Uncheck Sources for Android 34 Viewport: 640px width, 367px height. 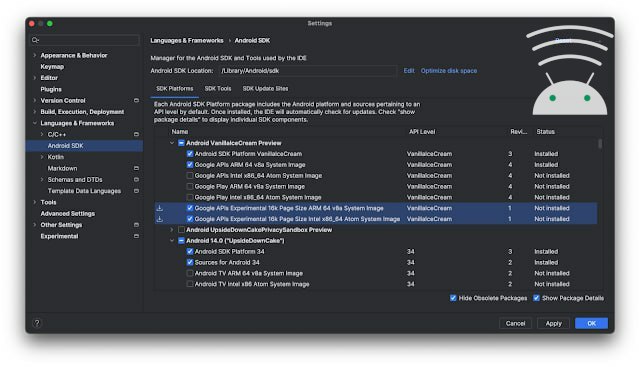tap(190, 262)
